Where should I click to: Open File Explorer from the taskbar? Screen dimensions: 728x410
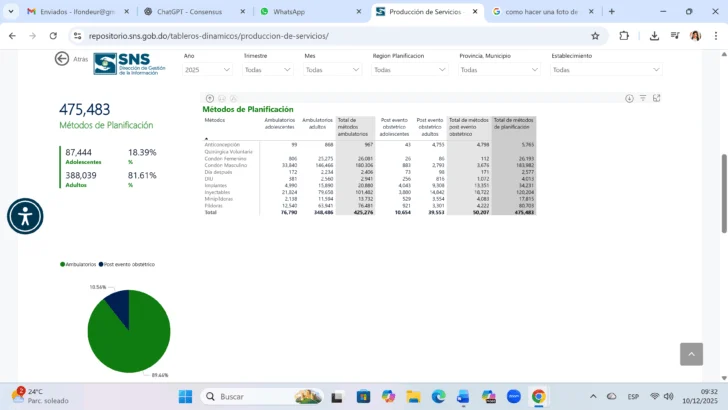tap(412, 396)
